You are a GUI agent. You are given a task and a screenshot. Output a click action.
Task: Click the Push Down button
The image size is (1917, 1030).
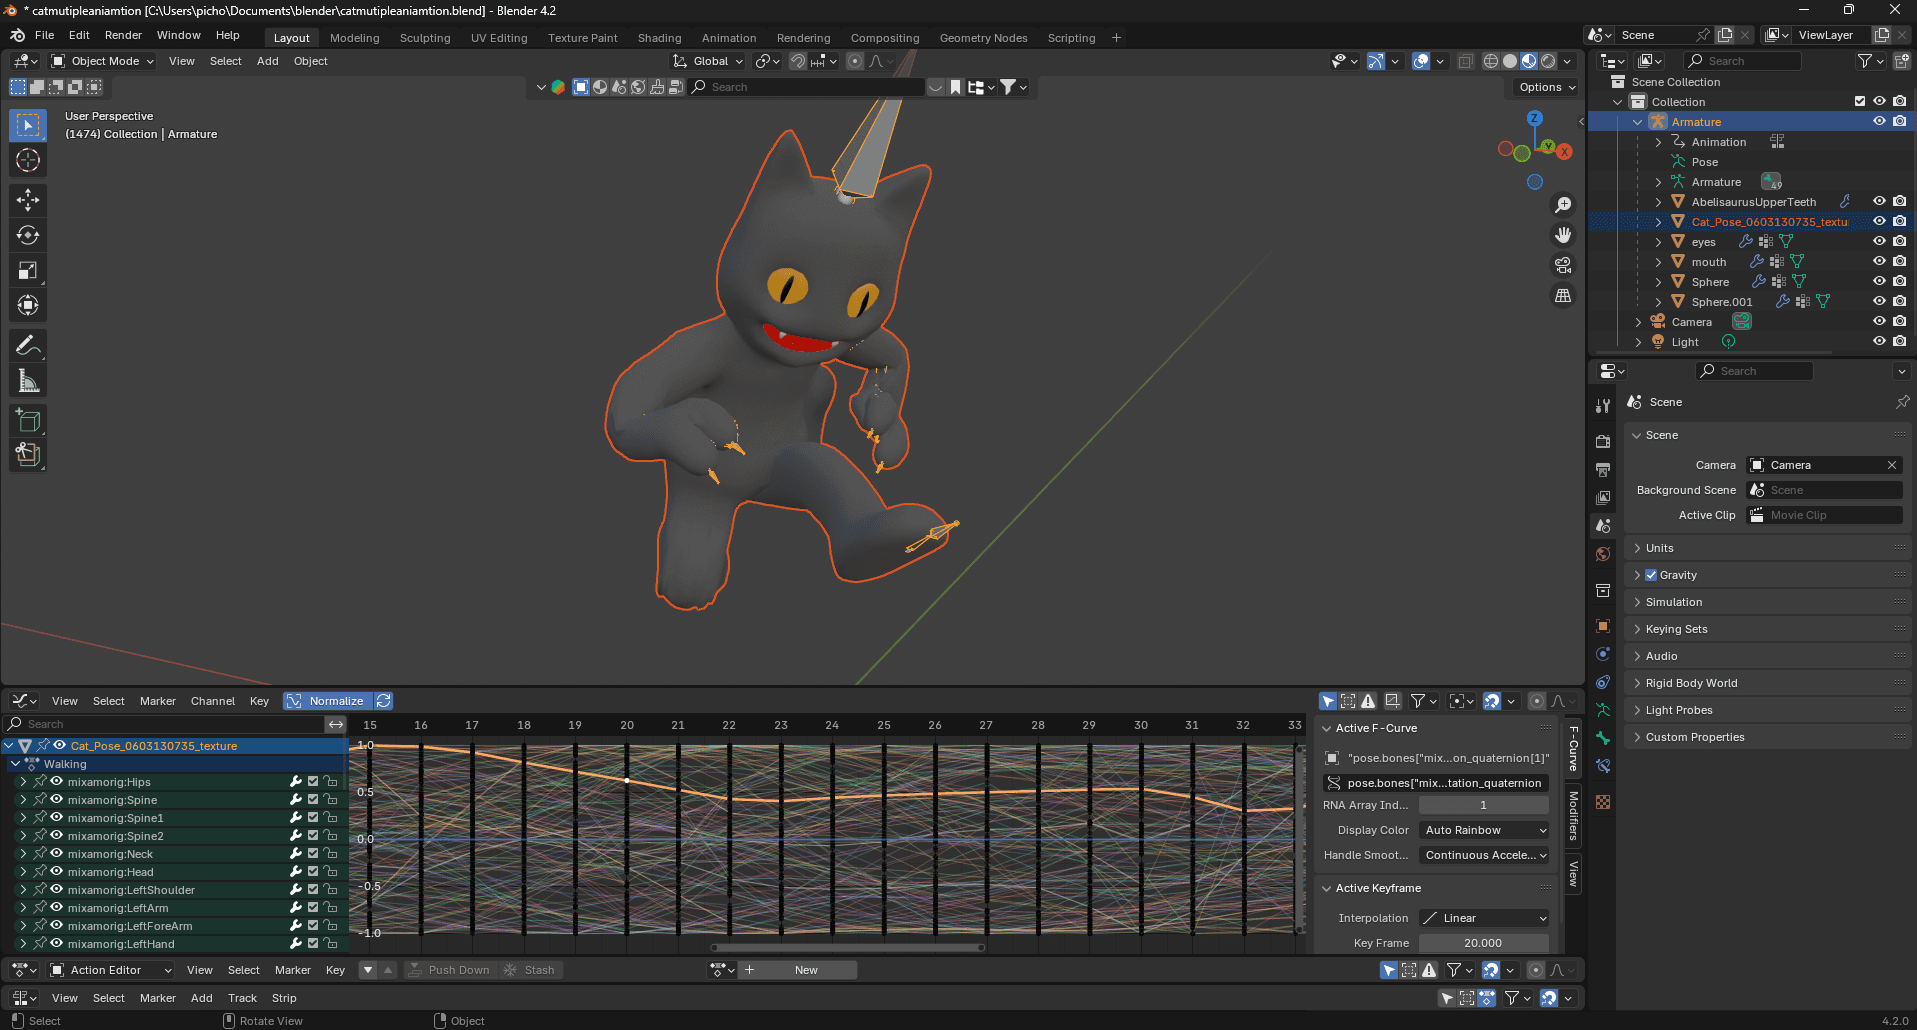pyautogui.click(x=449, y=970)
